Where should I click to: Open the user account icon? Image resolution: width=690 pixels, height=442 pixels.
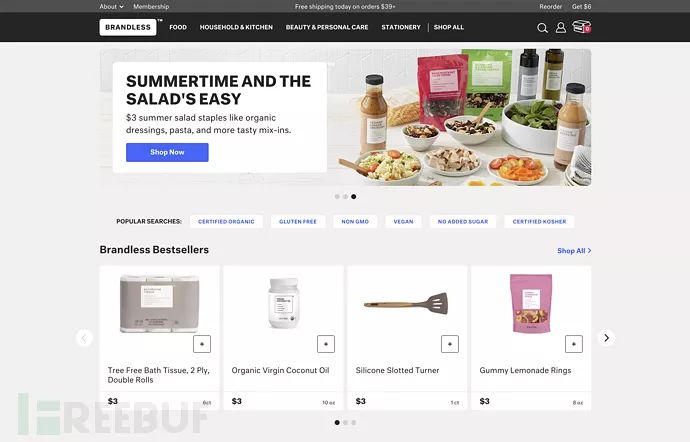[x=561, y=28]
